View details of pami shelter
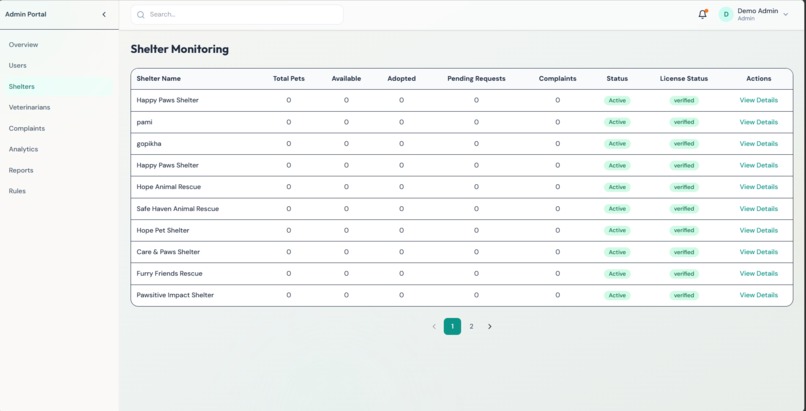The image size is (806, 411). [x=758, y=122]
